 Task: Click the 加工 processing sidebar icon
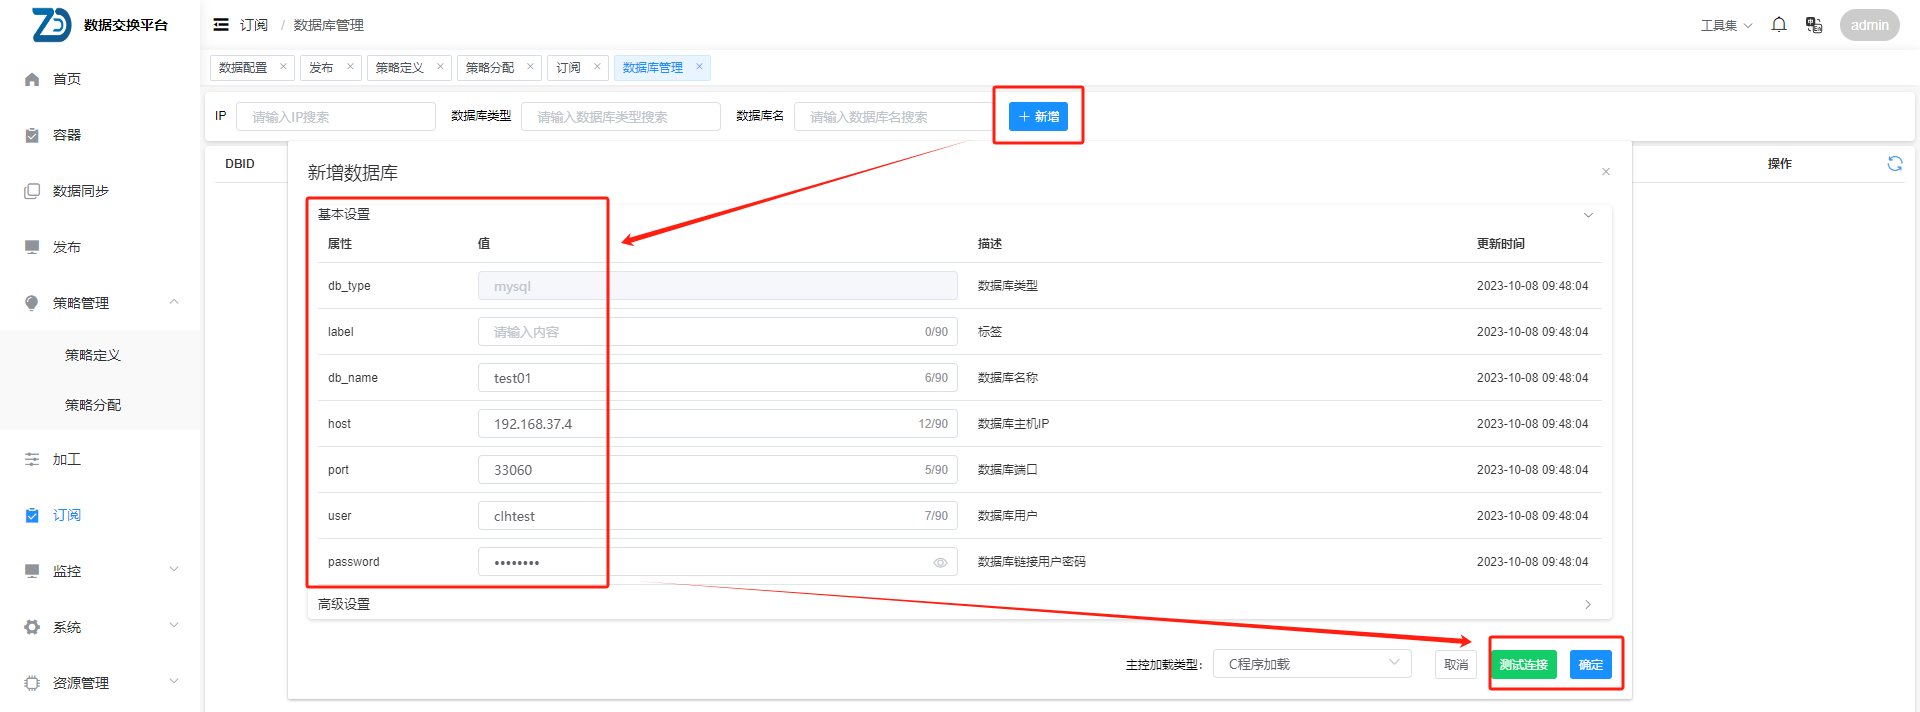click(x=32, y=459)
